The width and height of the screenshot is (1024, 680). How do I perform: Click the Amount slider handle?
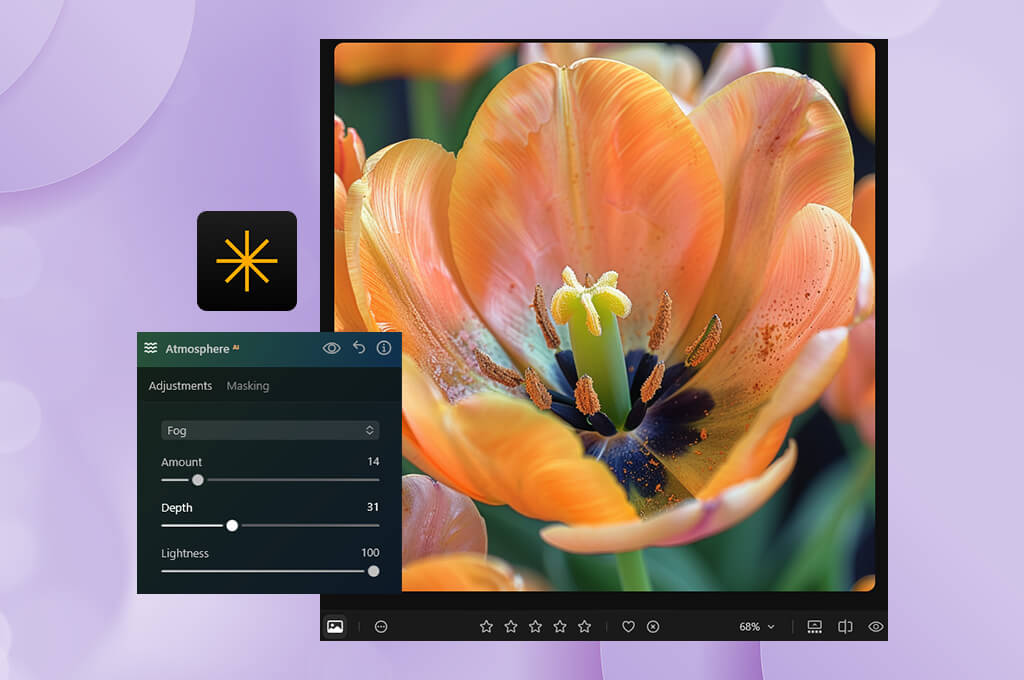pos(197,480)
